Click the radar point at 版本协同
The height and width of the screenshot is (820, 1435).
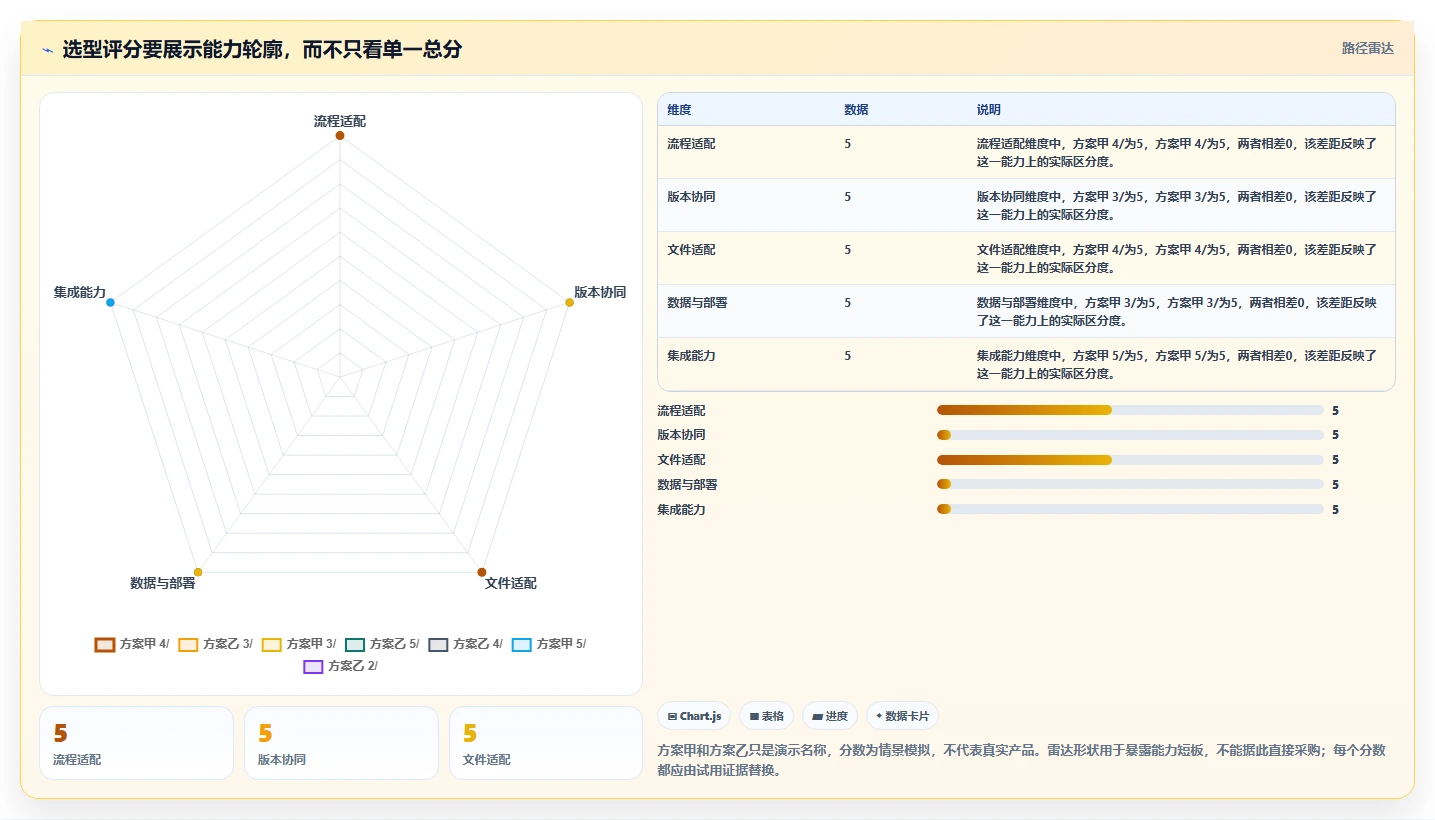(569, 302)
